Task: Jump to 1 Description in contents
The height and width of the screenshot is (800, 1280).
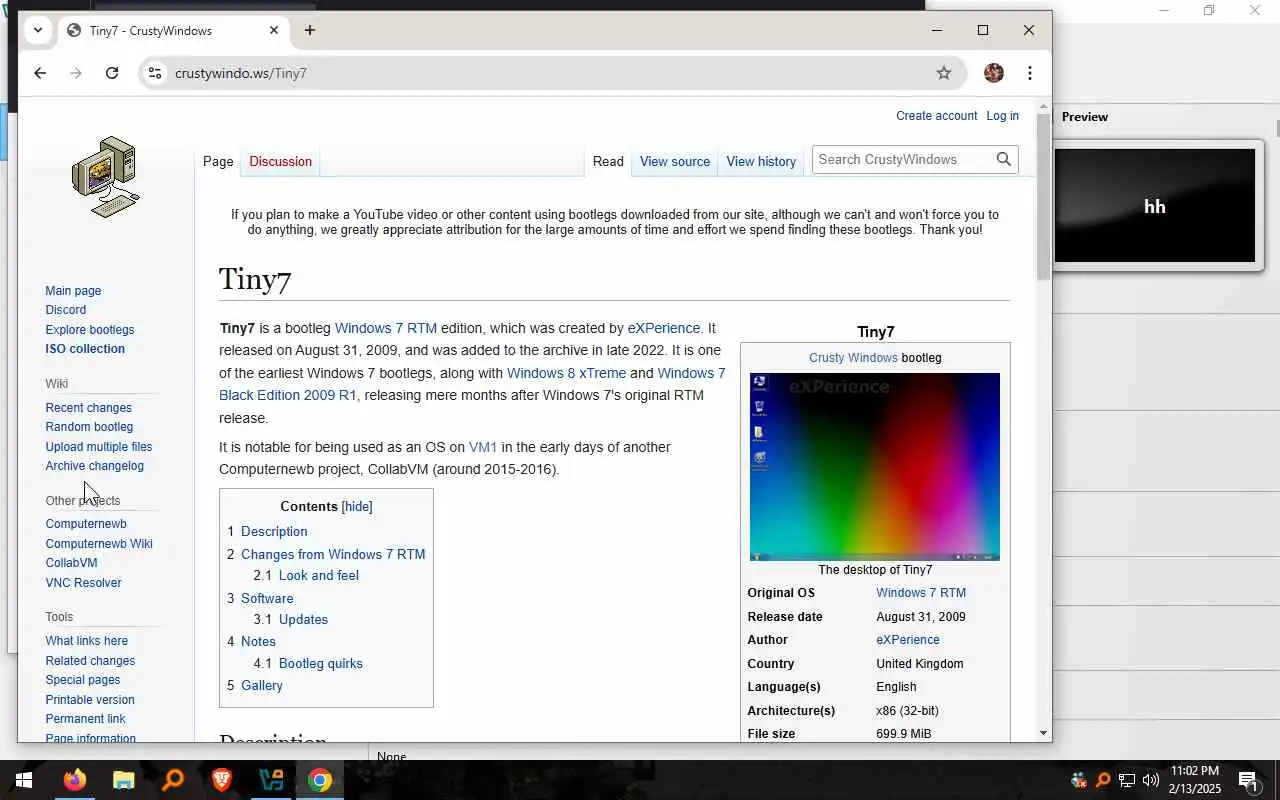Action: point(267,532)
